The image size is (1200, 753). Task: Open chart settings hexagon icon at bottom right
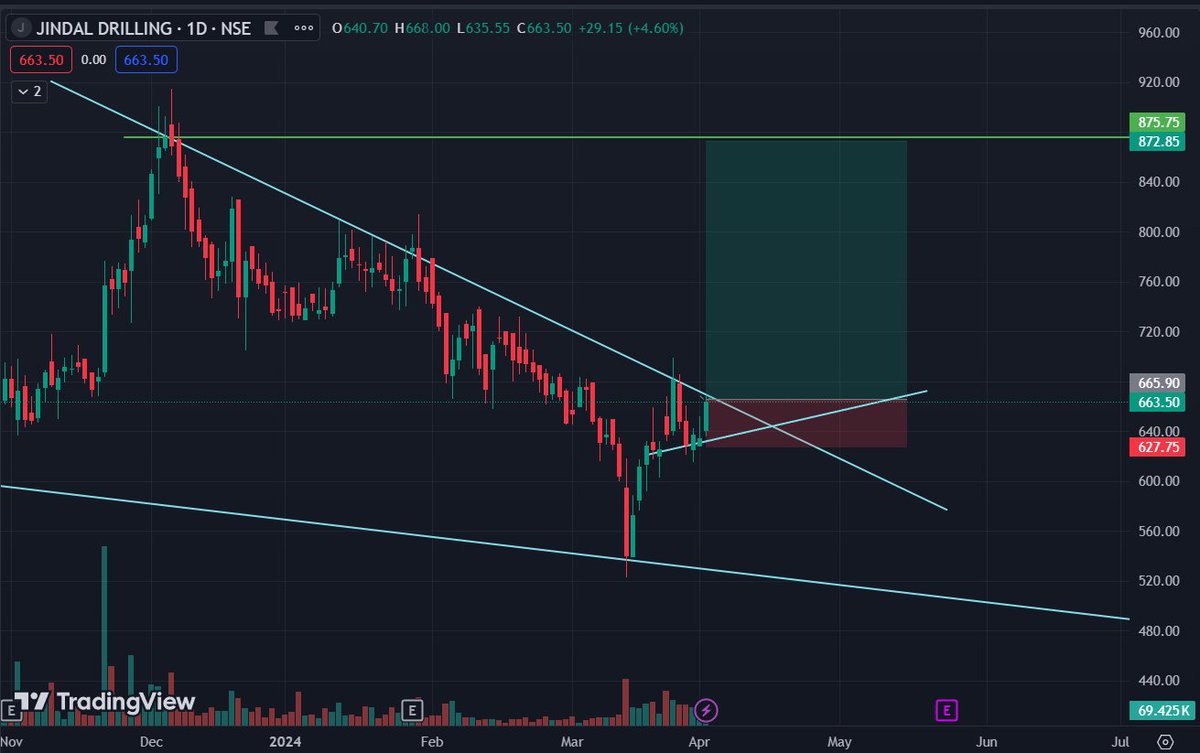[1165, 742]
